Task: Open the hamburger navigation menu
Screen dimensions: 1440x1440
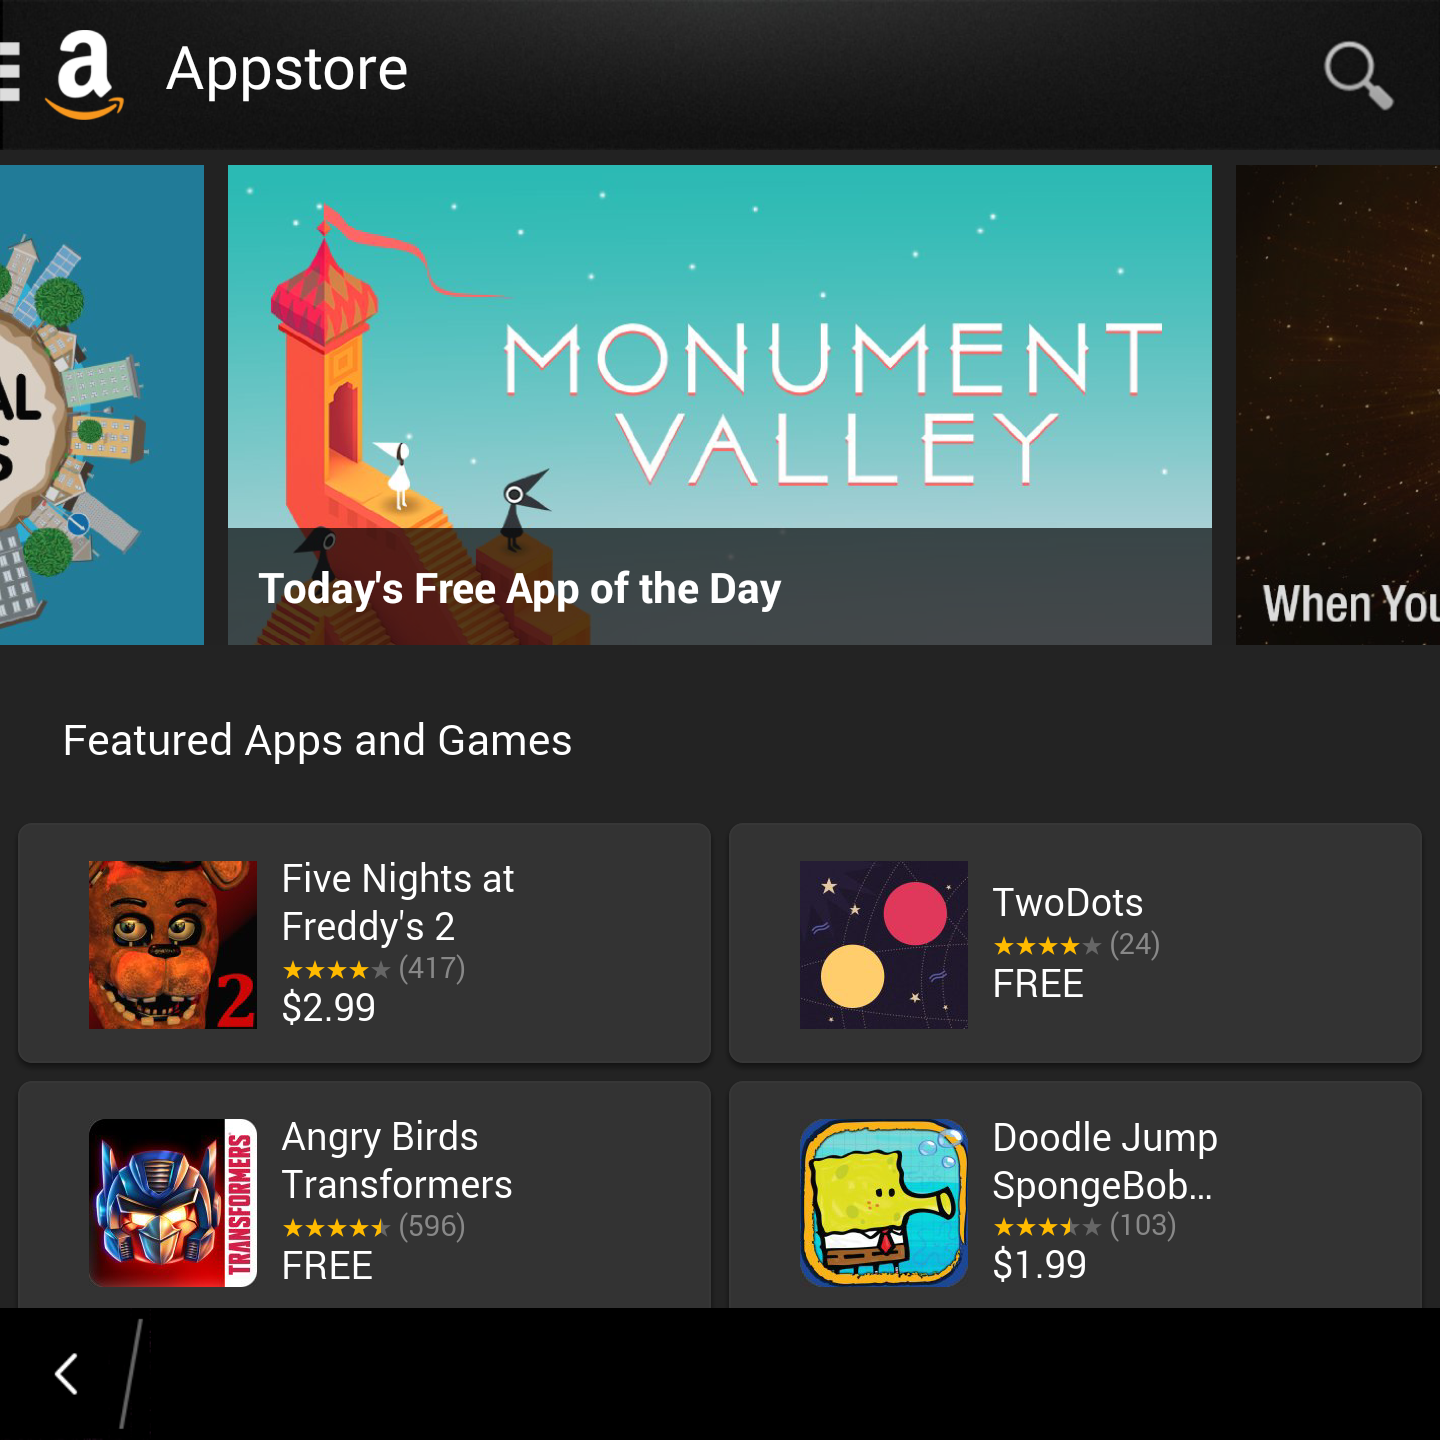Action: [x=10, y=72]
